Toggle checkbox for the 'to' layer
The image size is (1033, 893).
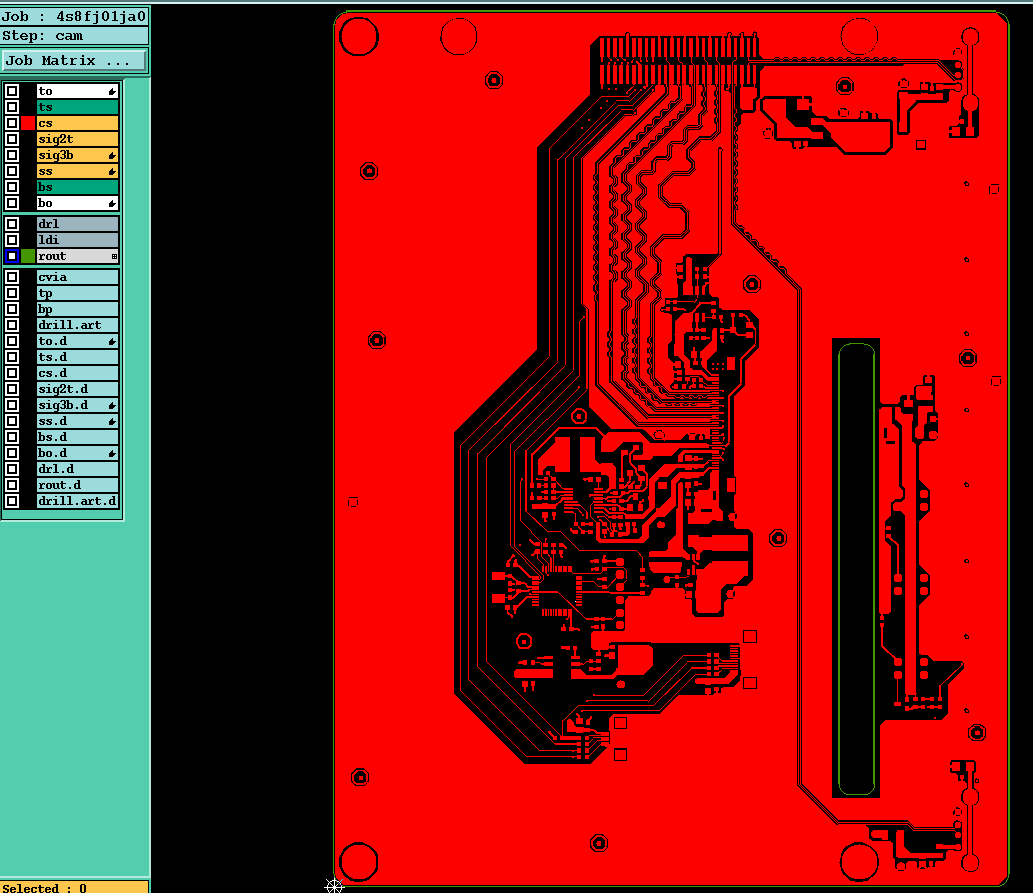click(12, 91)
